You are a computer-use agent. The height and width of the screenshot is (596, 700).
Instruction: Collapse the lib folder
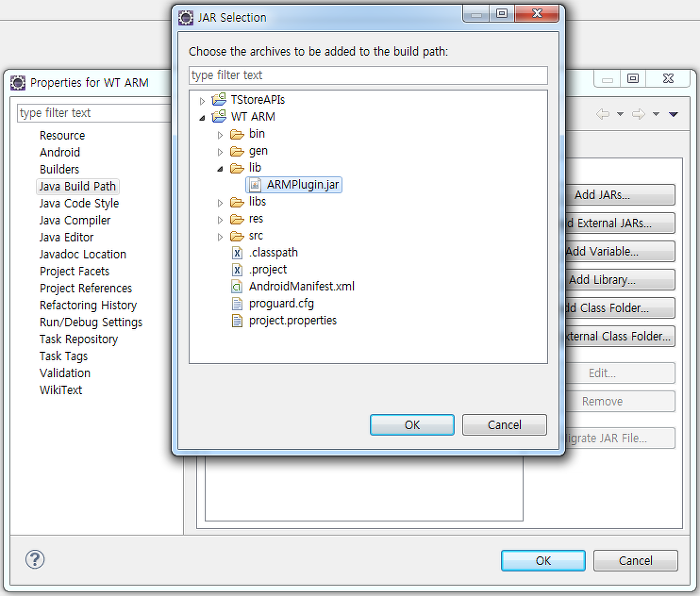tap(220, 169)
